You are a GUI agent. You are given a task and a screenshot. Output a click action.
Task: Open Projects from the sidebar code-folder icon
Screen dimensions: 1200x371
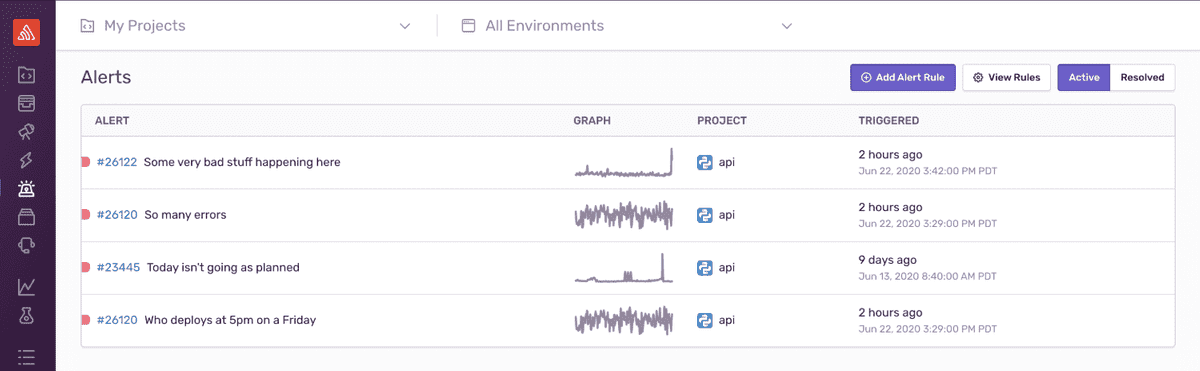(x=27, y=75)
